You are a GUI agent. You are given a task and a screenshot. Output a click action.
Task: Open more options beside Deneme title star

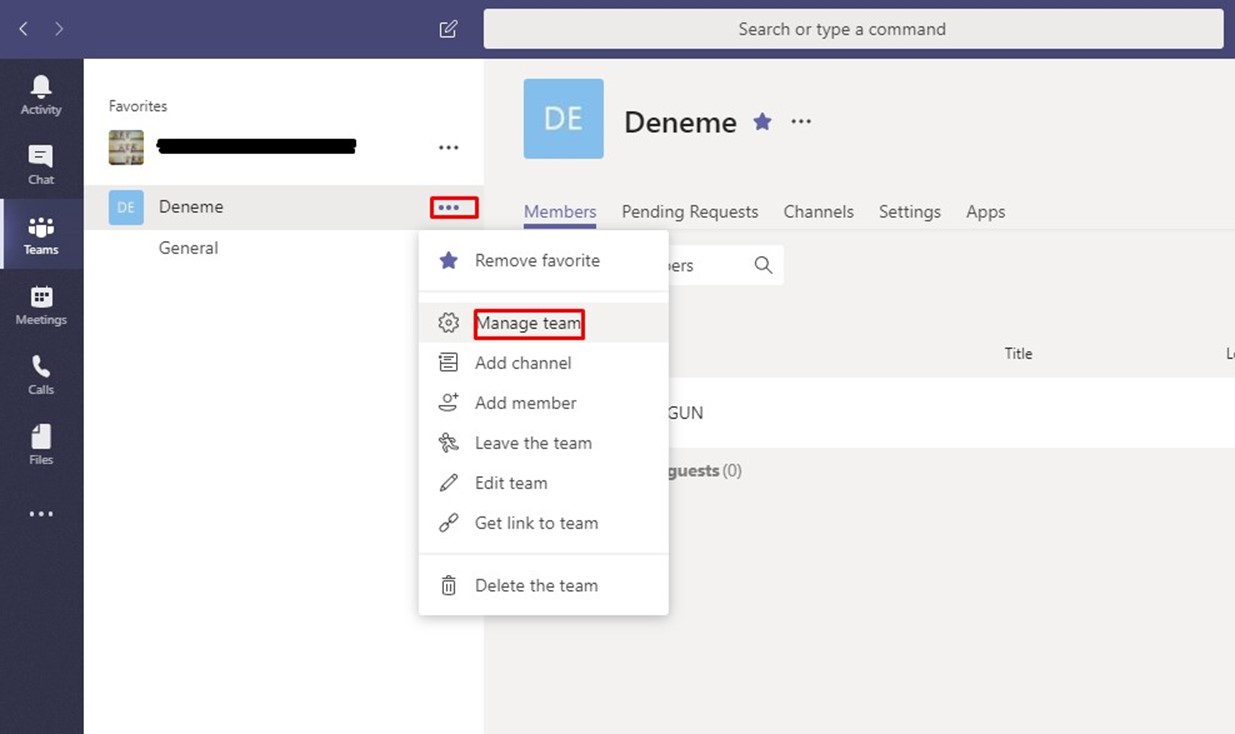tap(801, 121)
